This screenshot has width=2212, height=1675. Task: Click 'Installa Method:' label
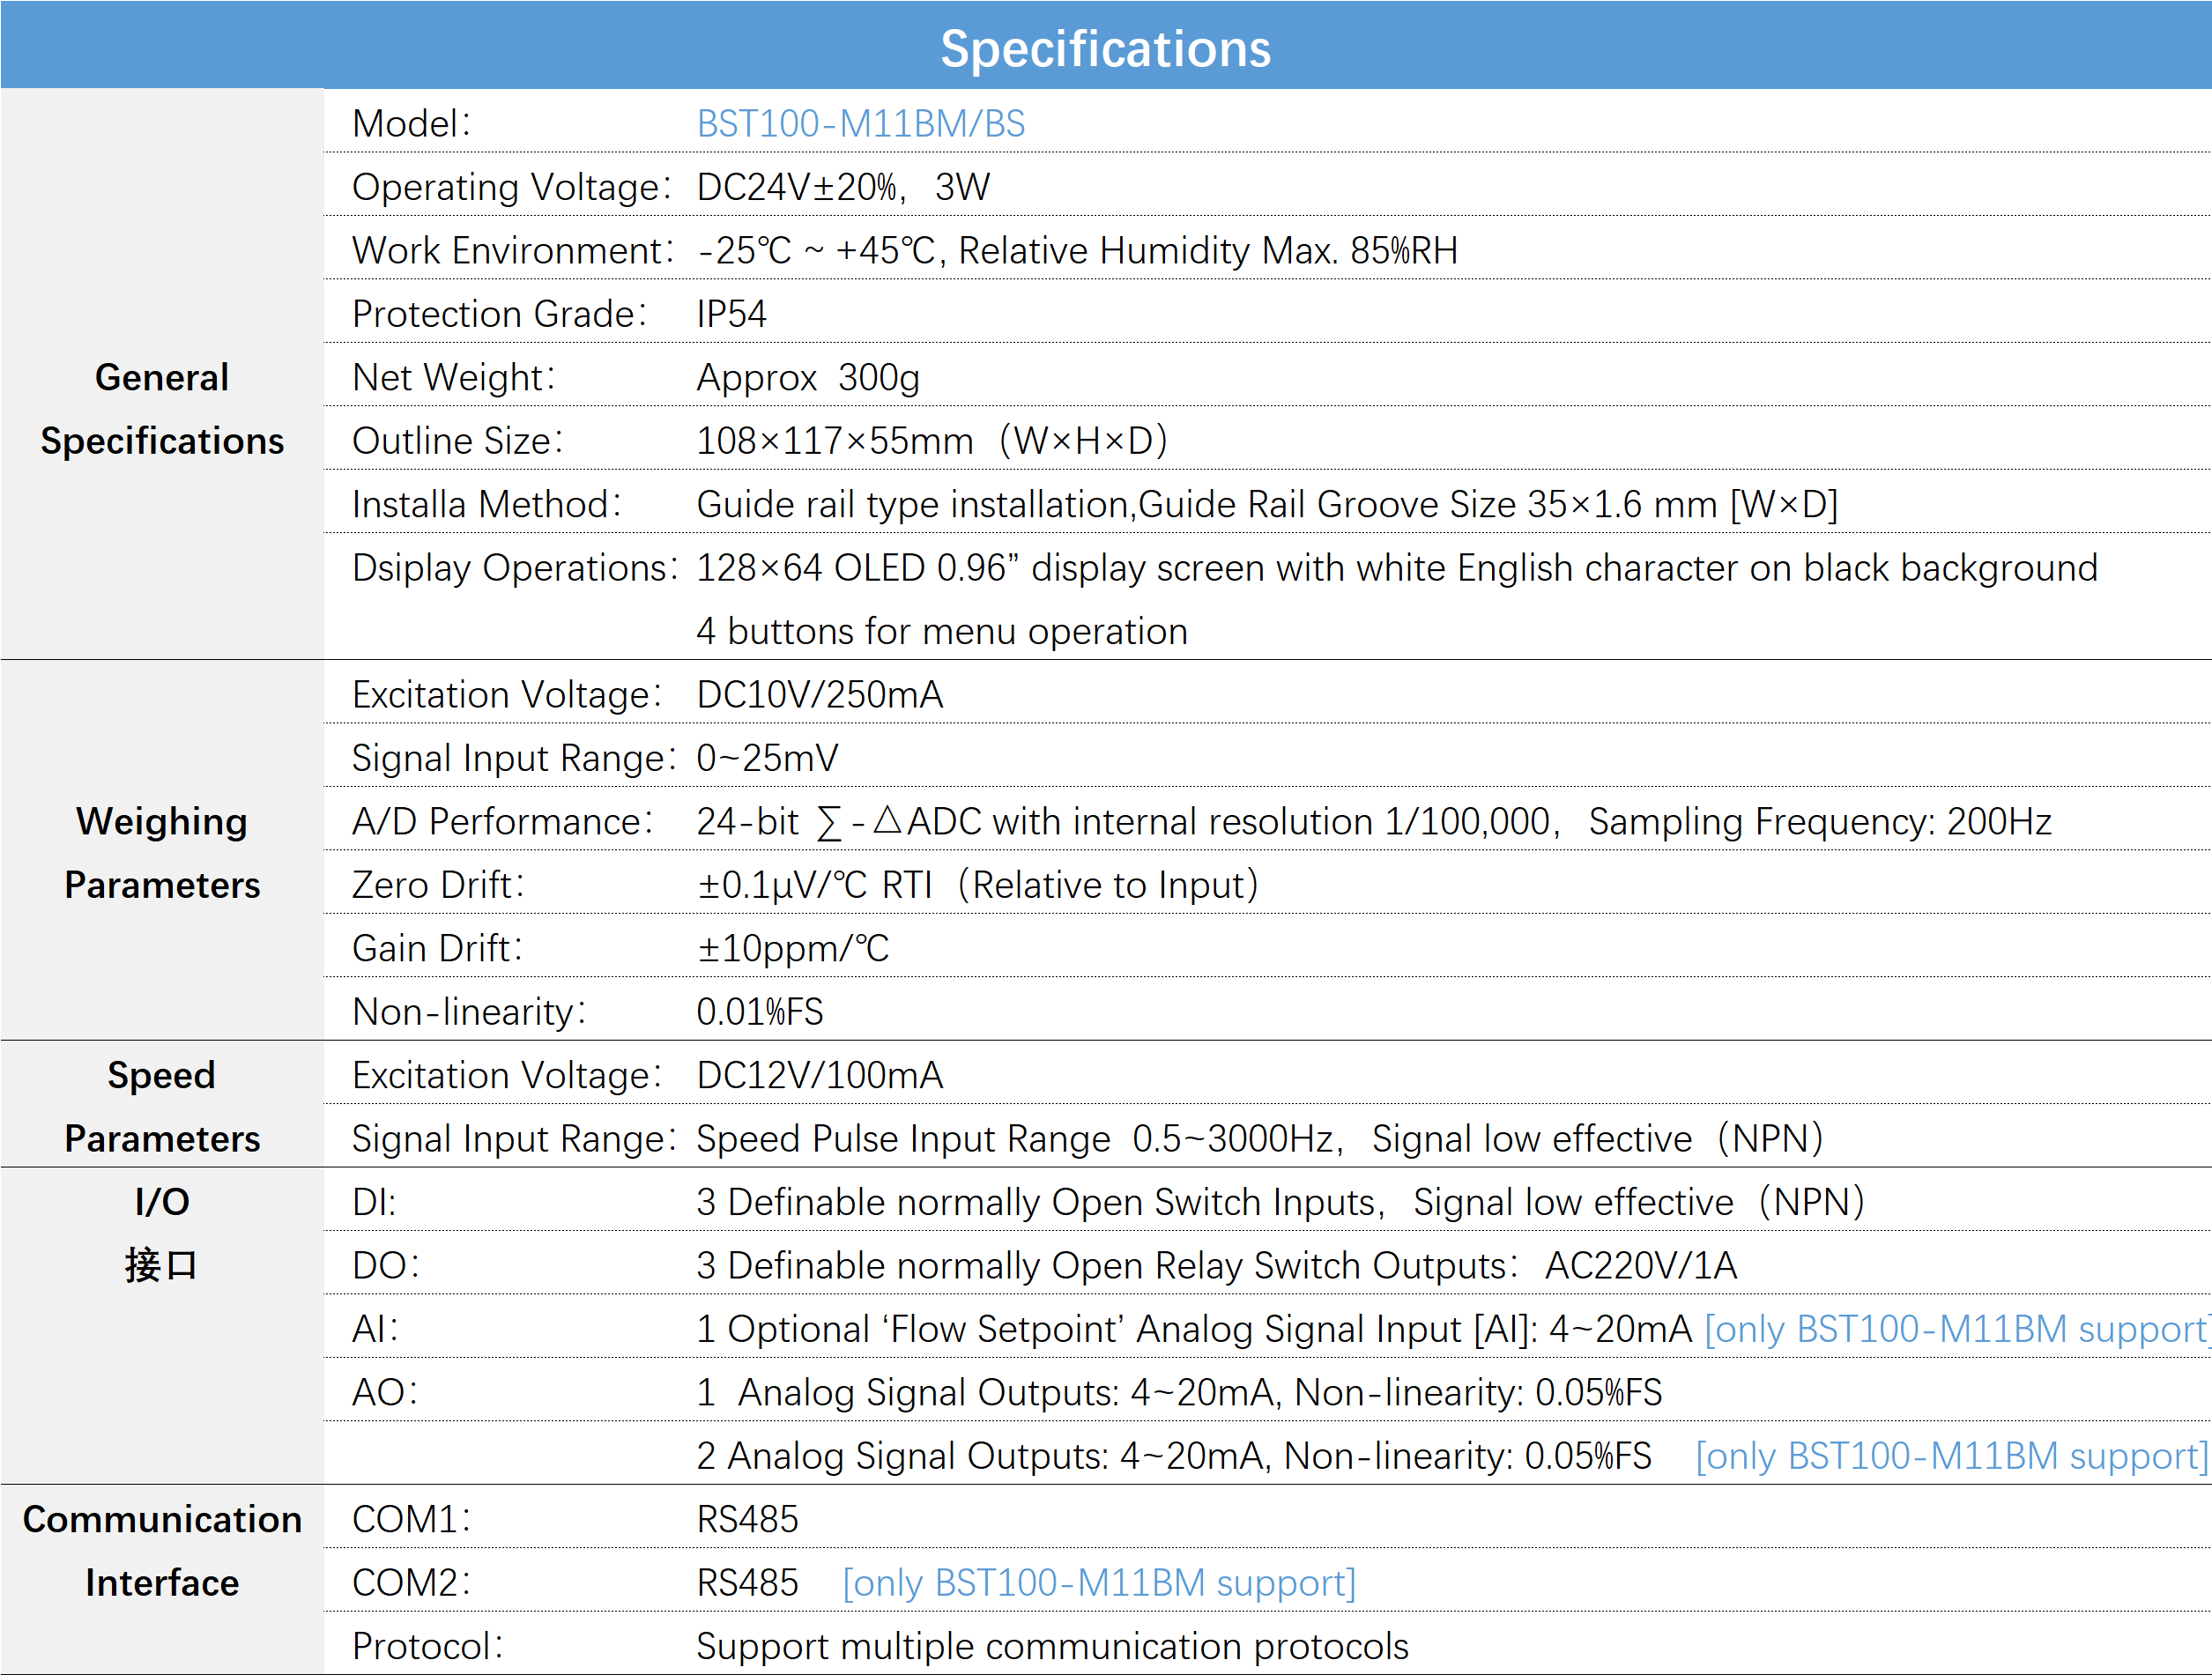pos(486,504)
